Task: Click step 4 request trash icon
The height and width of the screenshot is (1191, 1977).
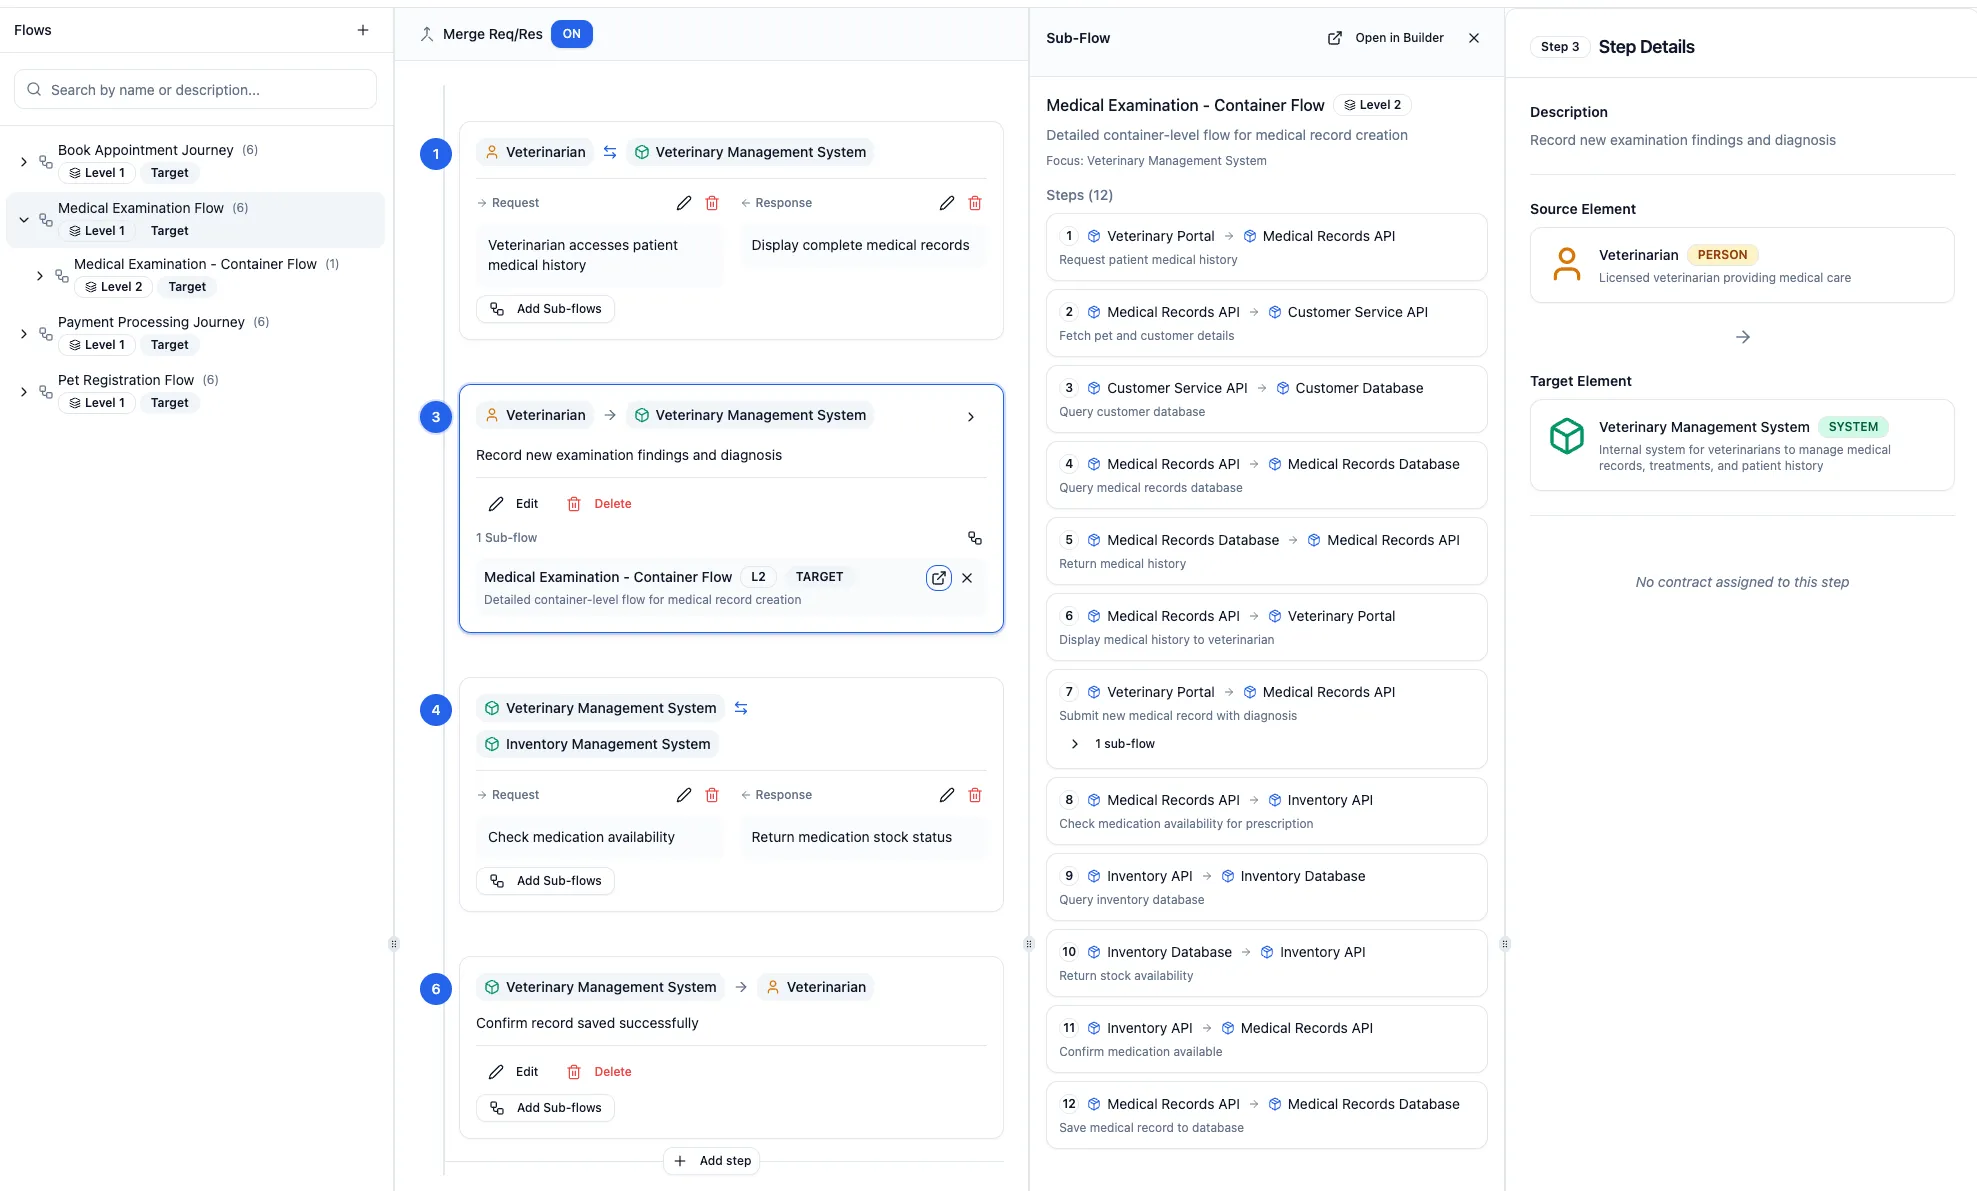Action: [712, 795]
